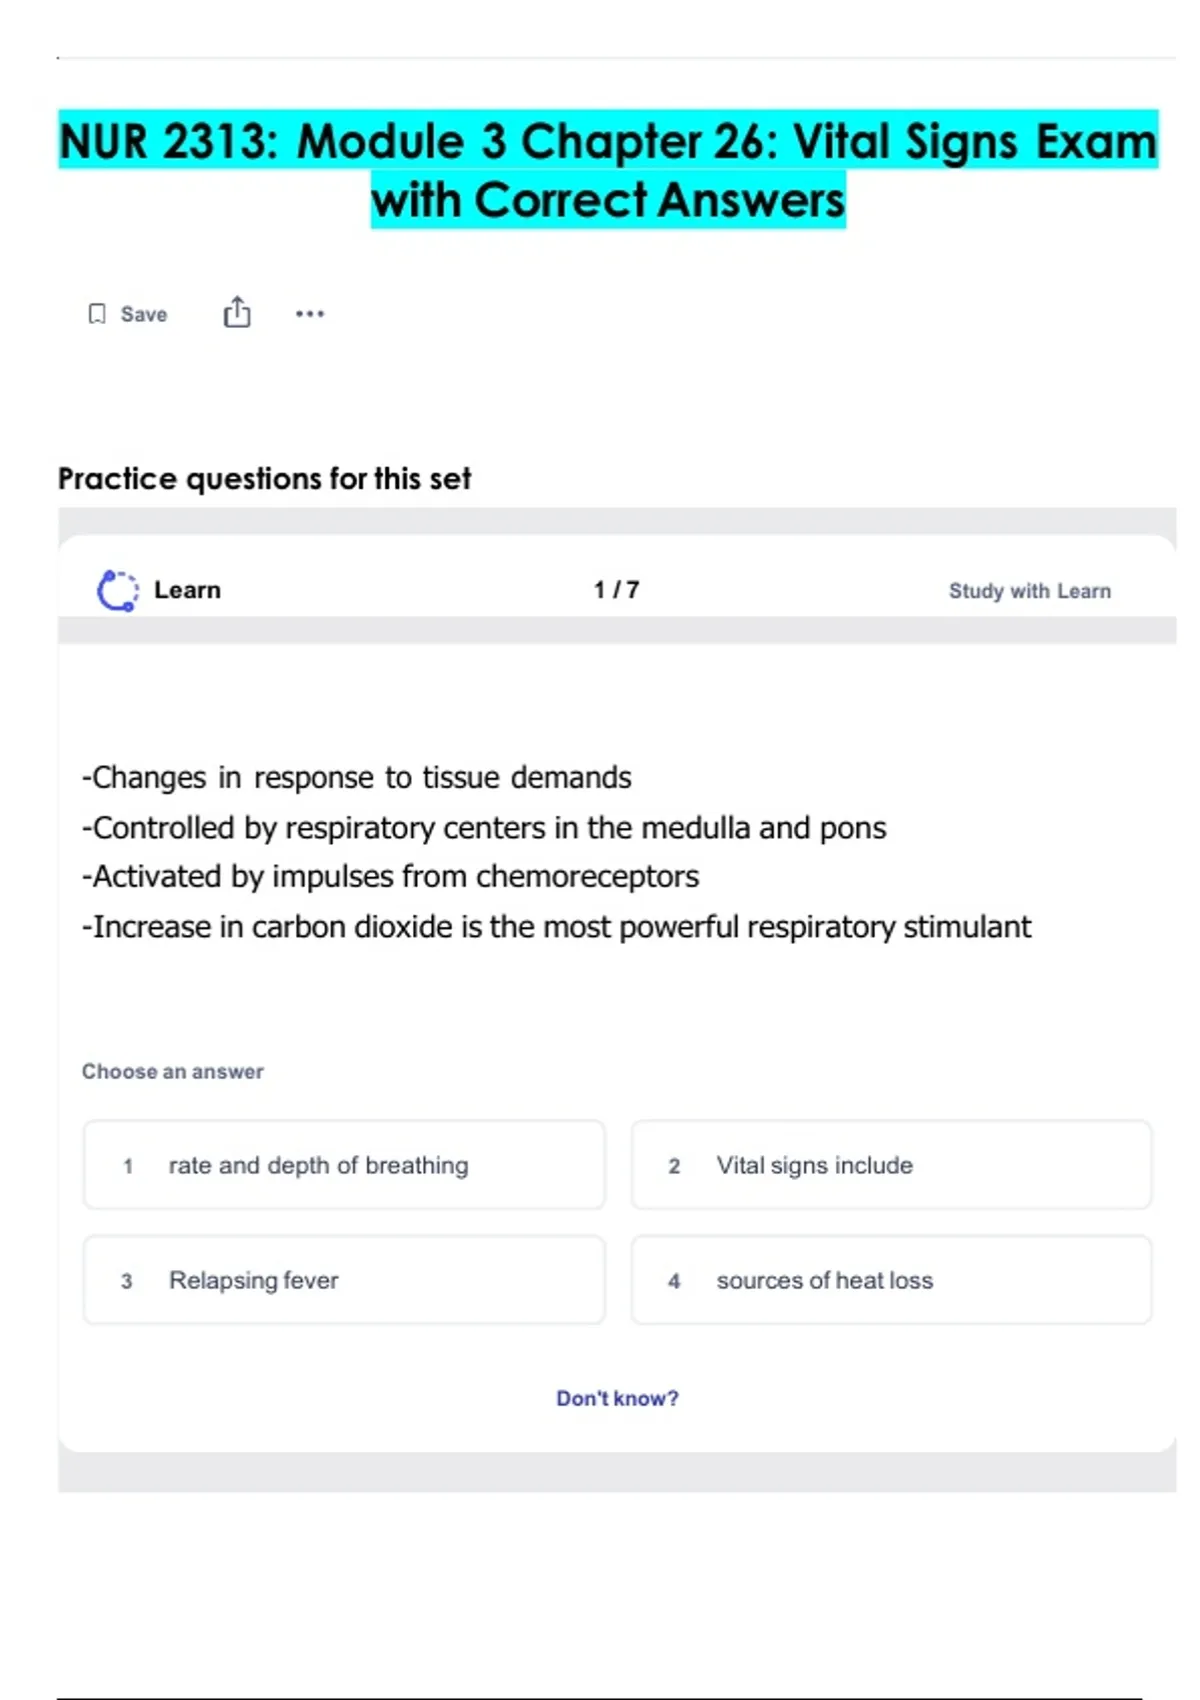Open the three-dot more options menu
1200x1700 pixels.
(310, 314)
